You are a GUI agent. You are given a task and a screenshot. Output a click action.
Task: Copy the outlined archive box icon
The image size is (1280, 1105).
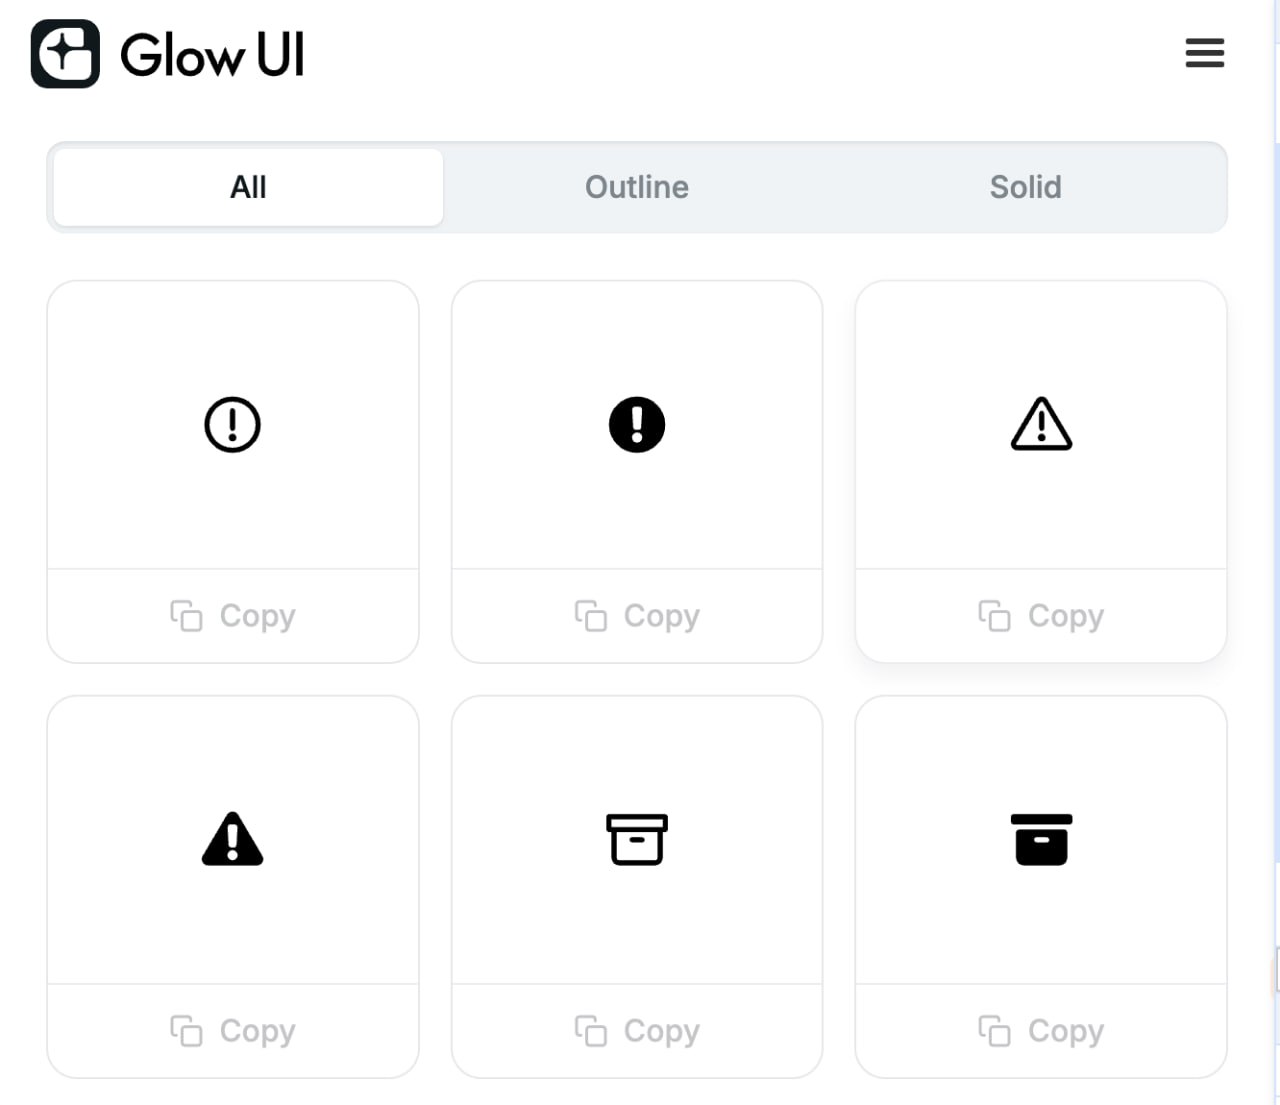[x=637, y=1031]
